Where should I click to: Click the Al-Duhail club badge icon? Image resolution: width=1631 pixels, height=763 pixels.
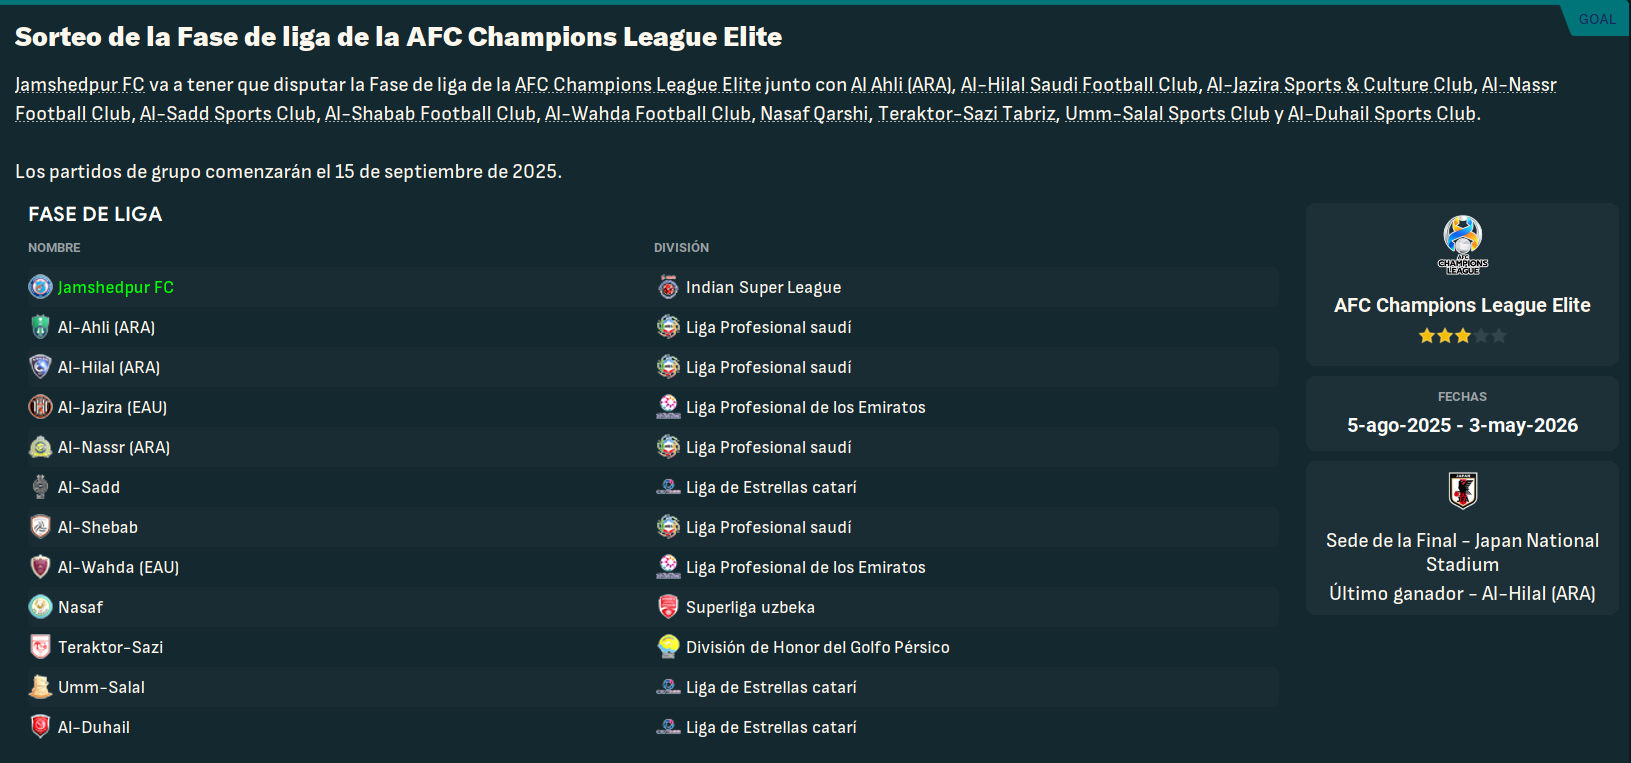40,727
